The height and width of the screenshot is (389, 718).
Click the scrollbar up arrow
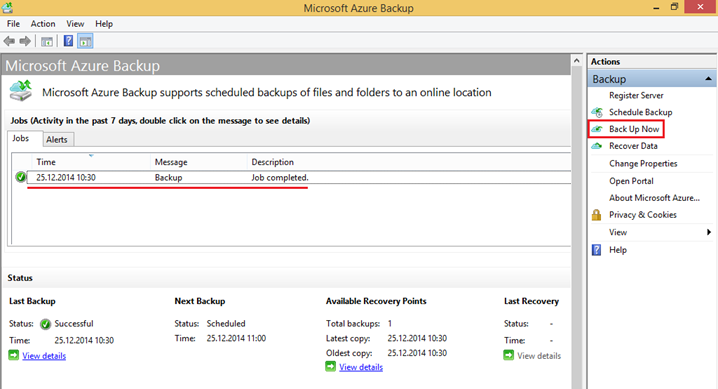click(x=577, y=60)
